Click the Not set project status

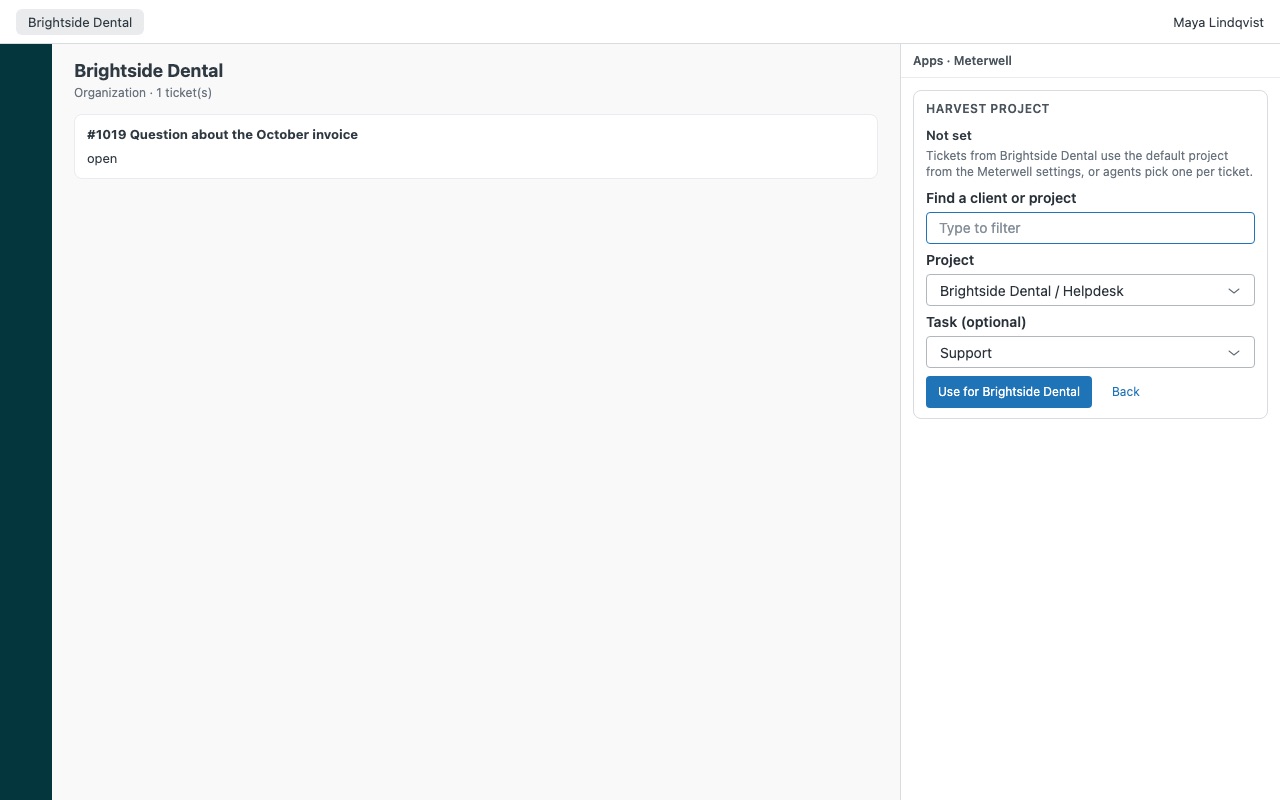949,136
